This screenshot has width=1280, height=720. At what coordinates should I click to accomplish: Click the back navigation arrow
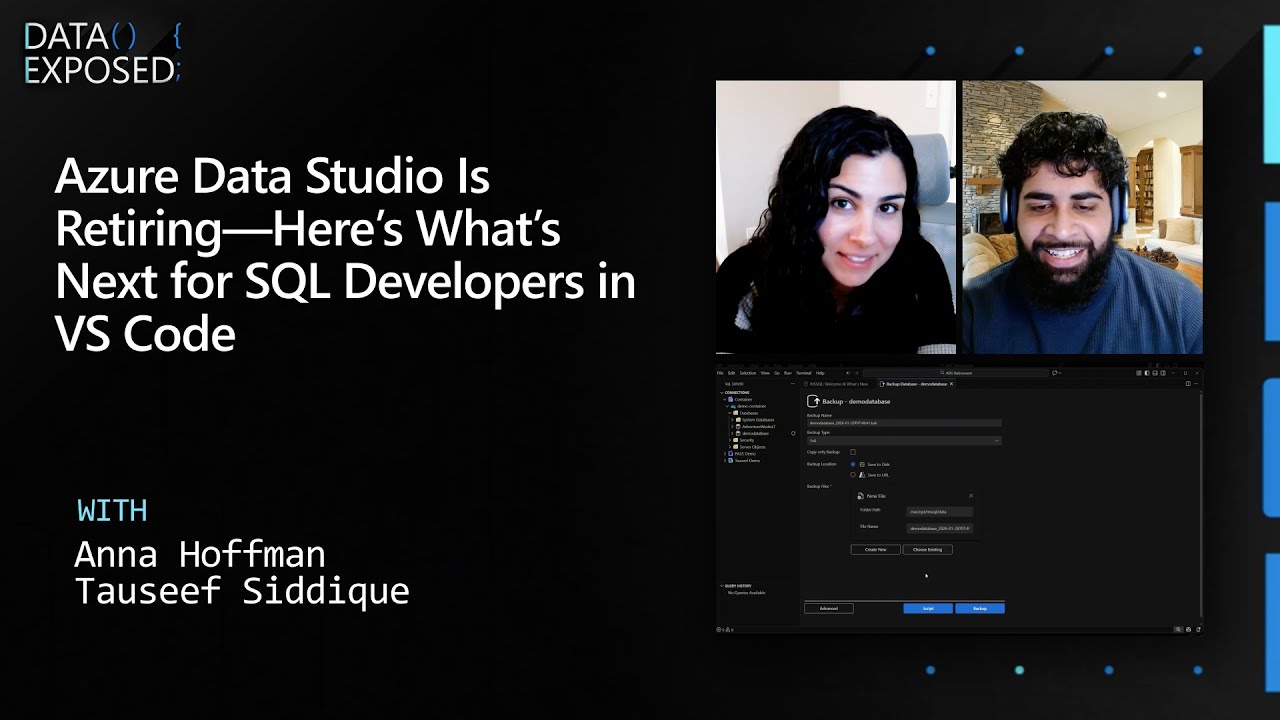click(x=847, y=373)
